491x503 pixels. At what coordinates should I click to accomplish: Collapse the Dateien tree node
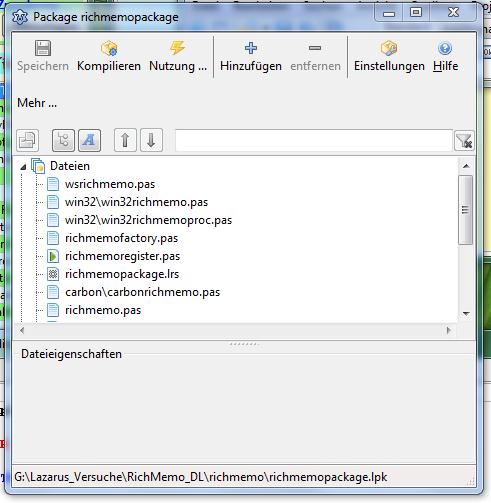point(23,167)
